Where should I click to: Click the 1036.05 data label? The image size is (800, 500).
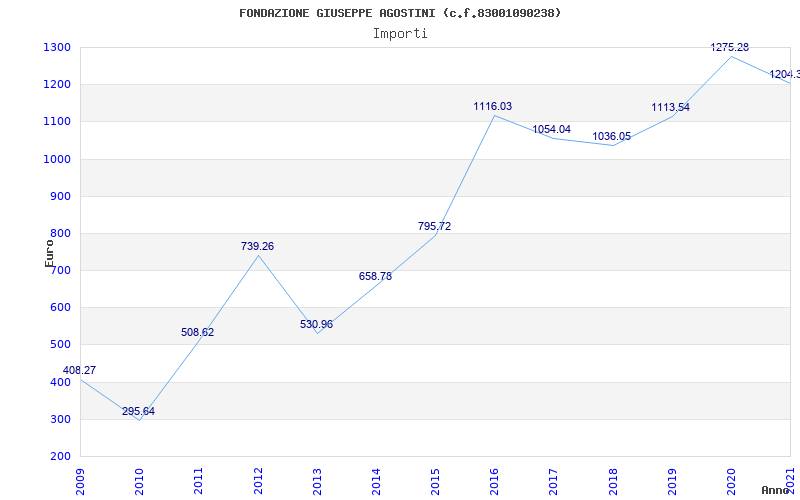click(x=611, y=136)
